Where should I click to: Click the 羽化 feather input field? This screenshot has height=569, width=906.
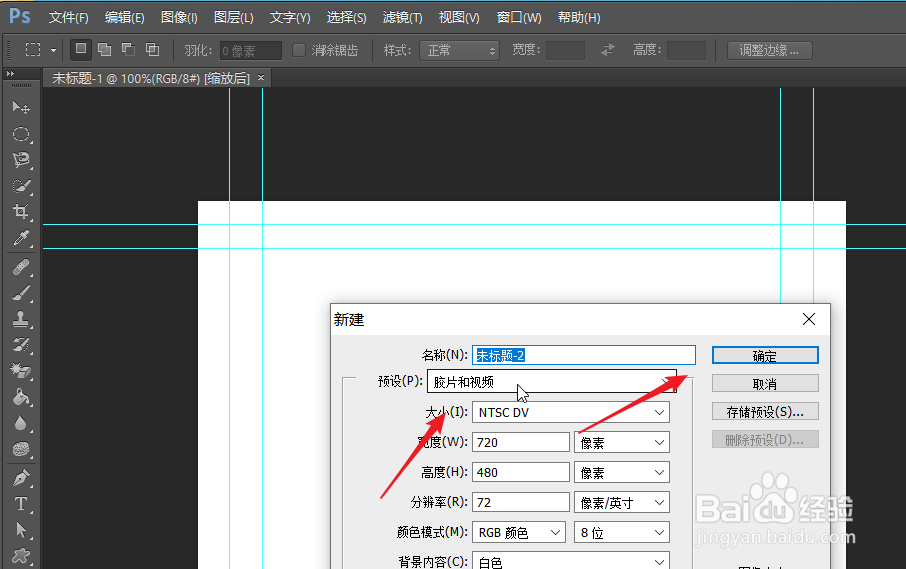click(x=251, y=51)
